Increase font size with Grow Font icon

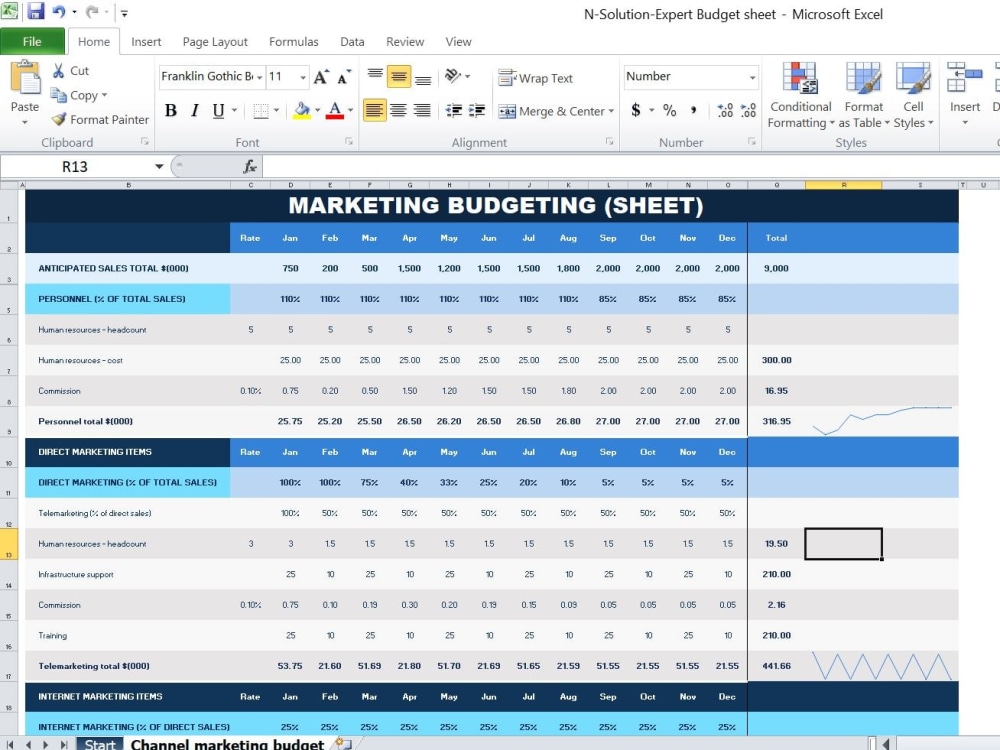(x=321, y=77)
